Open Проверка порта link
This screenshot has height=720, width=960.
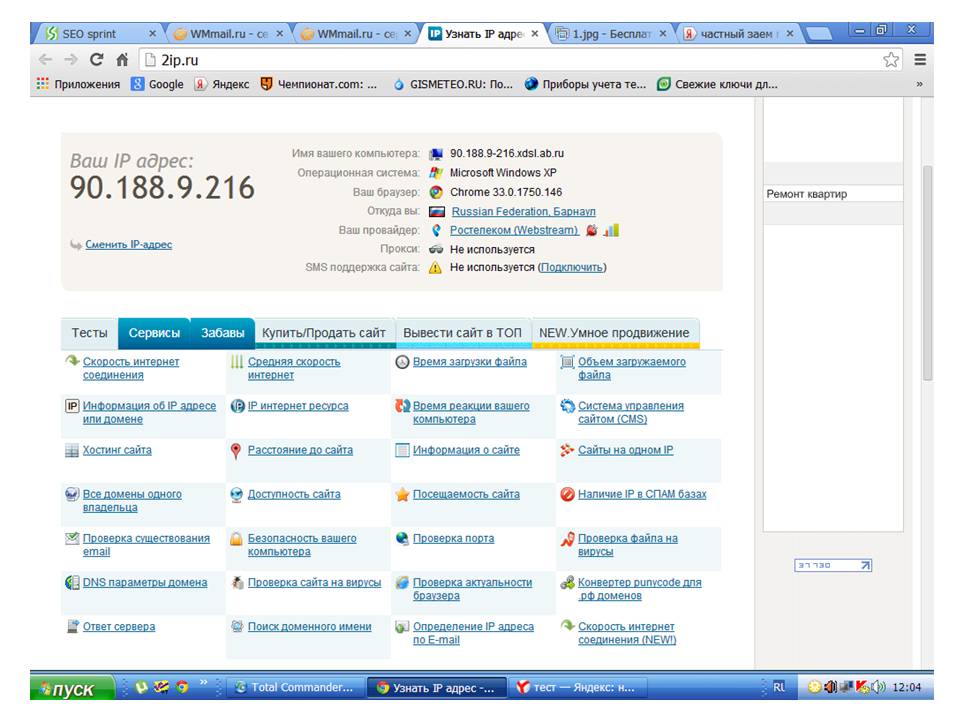[453, 538]
